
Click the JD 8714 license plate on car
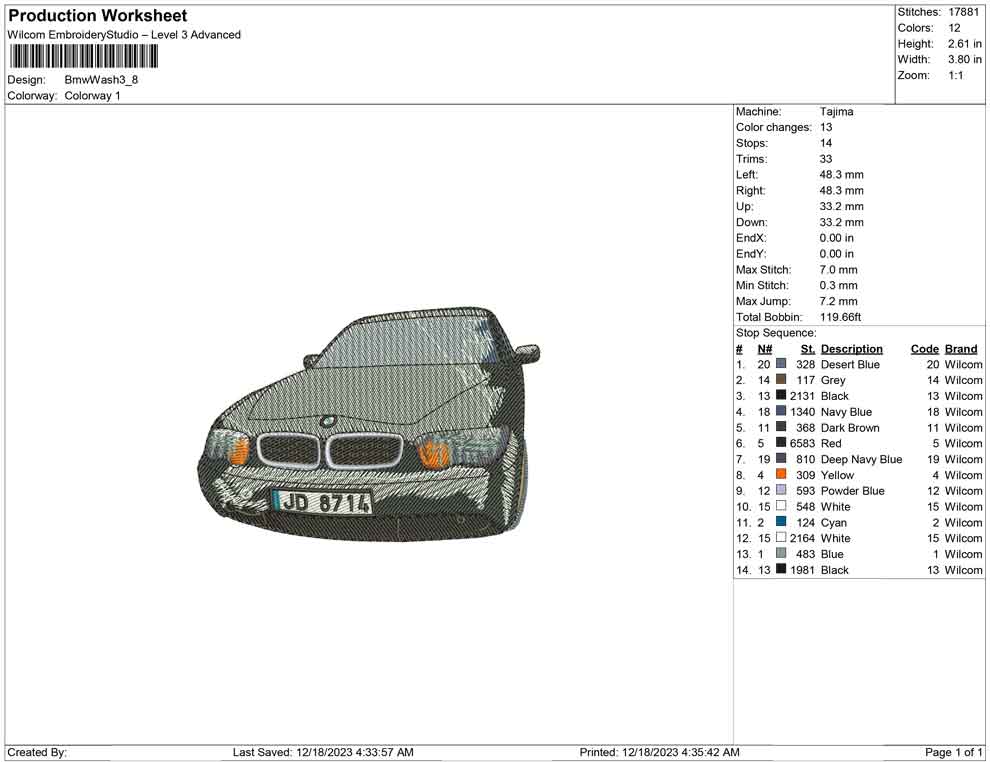pyautogui.click(x=323, y=502)
